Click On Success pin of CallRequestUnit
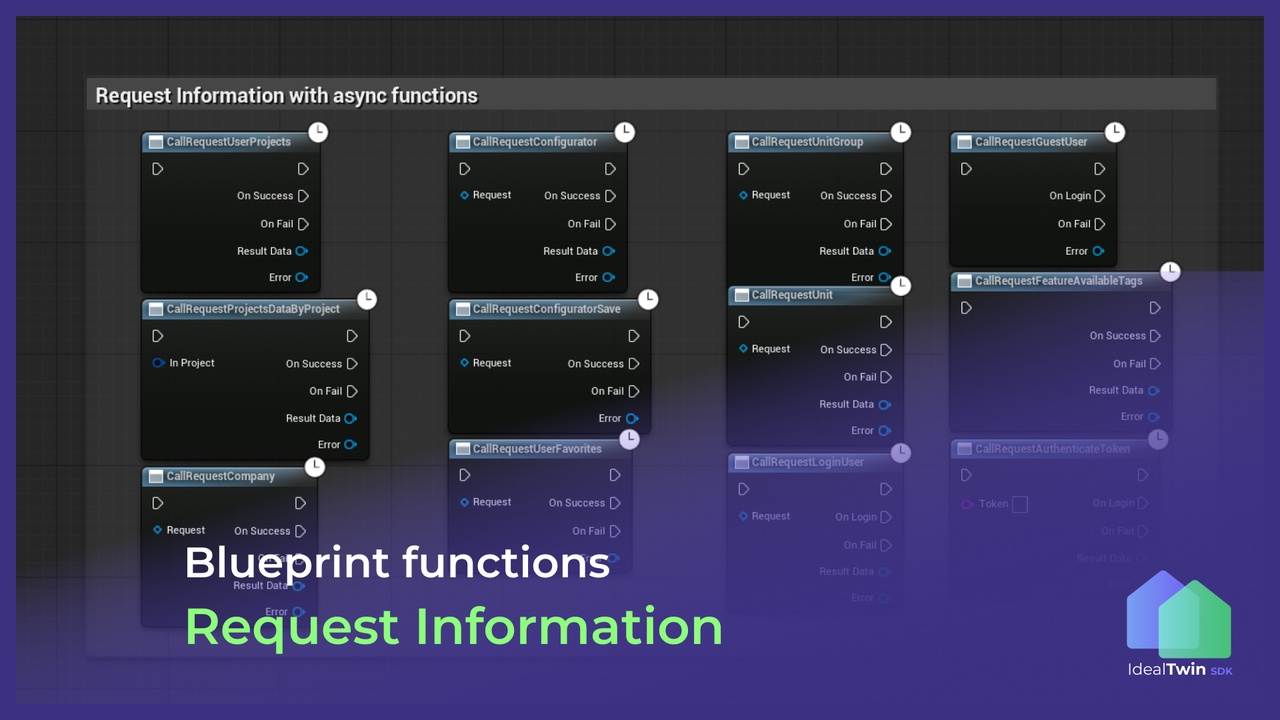This screenshot has width=1280, height=720. 886,350
